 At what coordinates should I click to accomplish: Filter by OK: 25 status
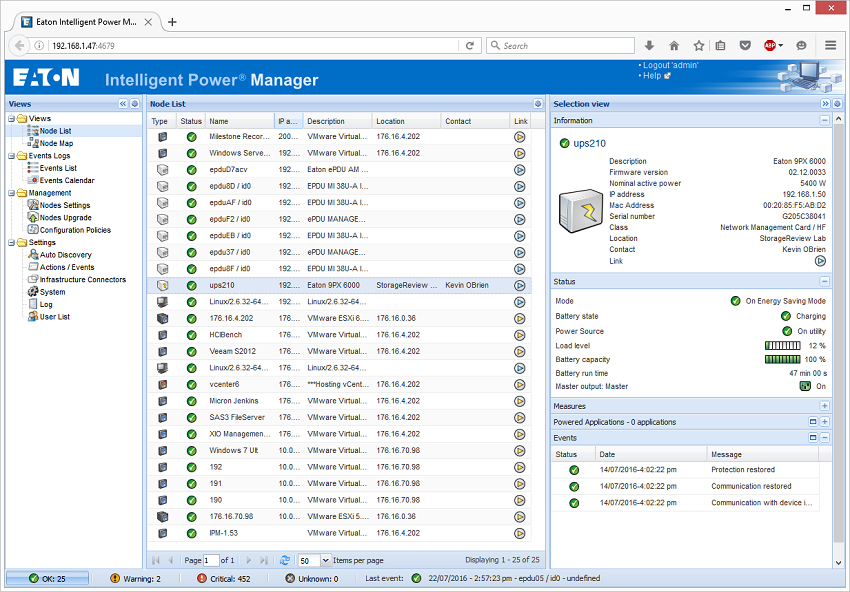pos(48,578)
